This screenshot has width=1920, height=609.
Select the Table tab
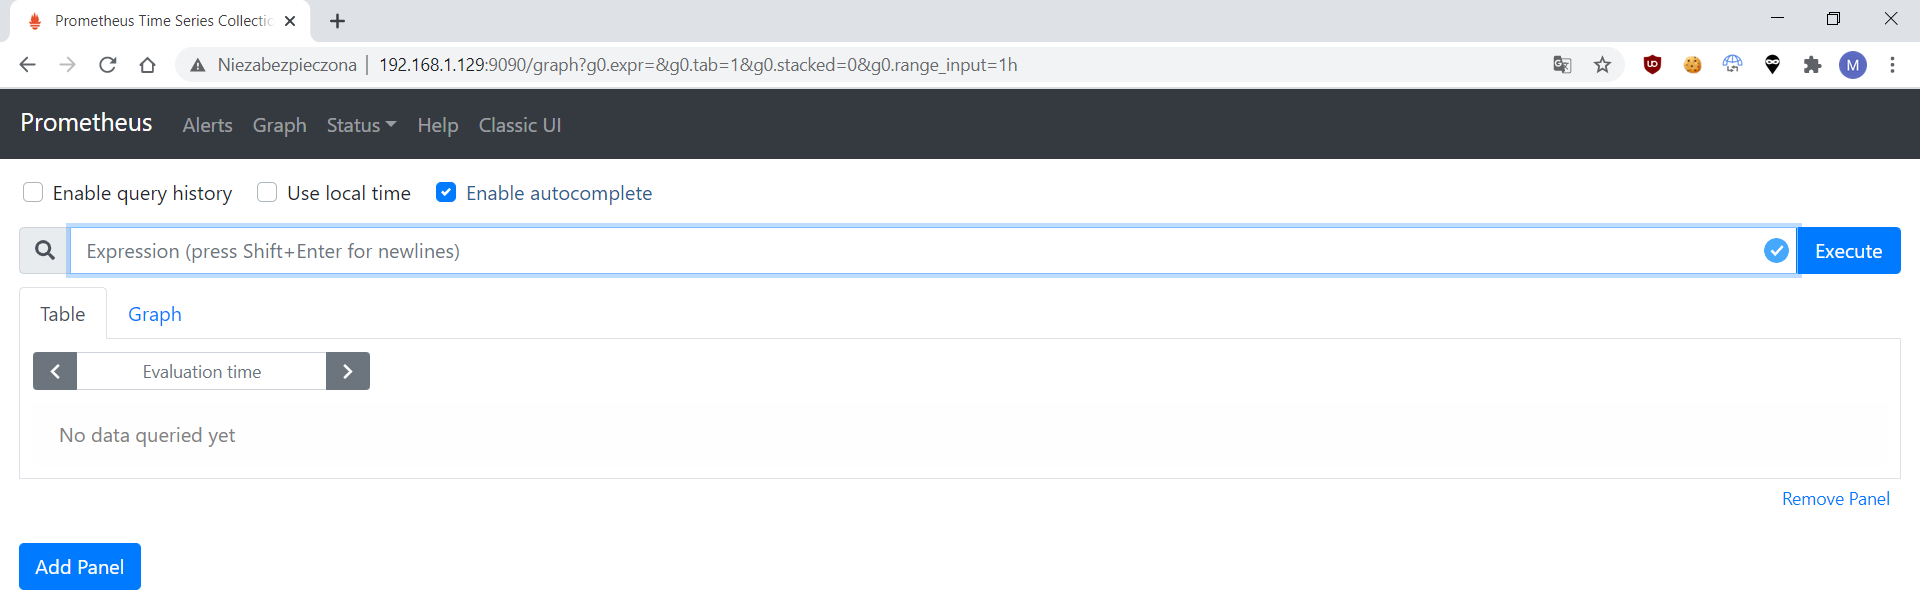tap(63, 314)
